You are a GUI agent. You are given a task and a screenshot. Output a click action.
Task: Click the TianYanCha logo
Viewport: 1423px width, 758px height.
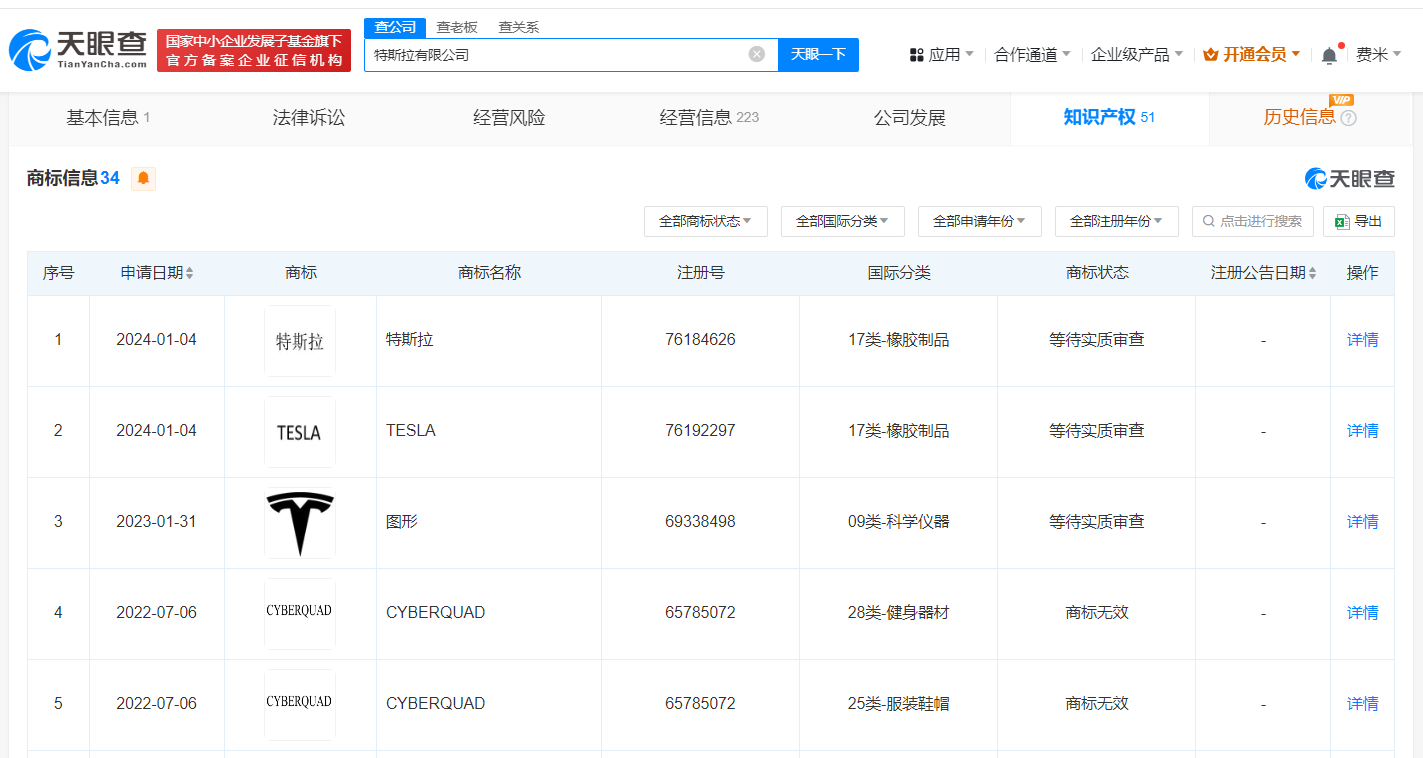pos(78,50)
